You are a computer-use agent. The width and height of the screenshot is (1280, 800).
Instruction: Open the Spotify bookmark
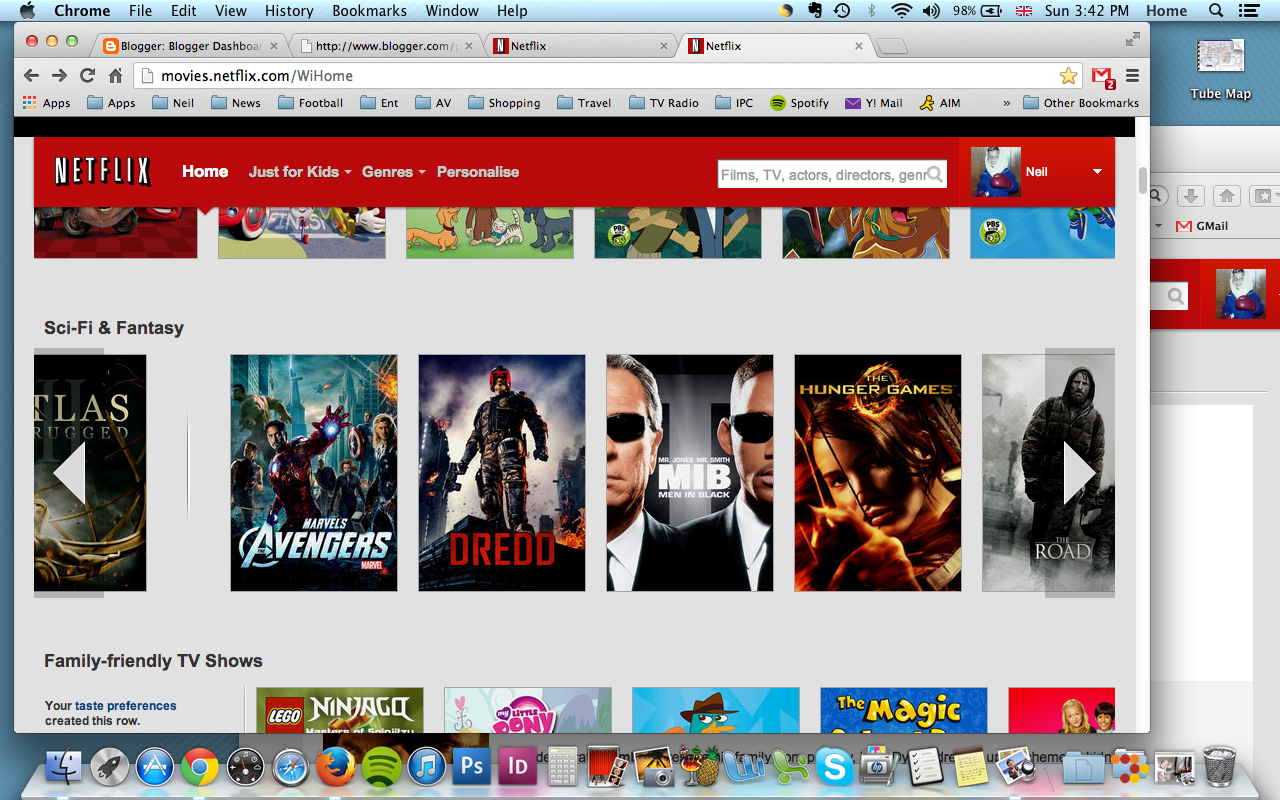click(x=799, y=103)
